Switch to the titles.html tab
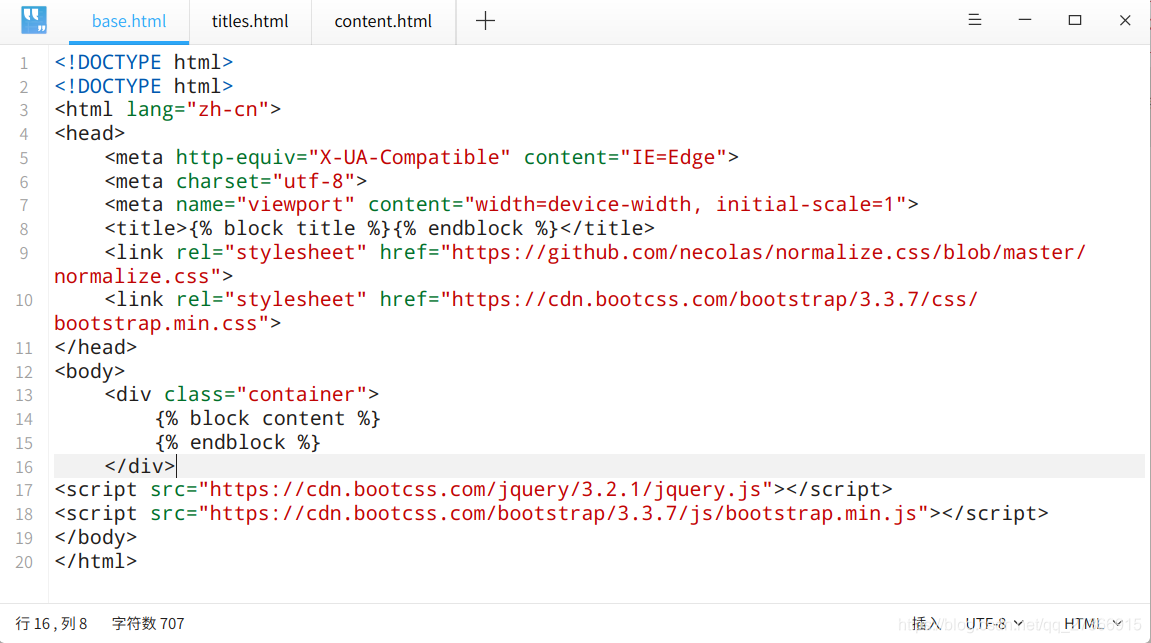The width and height of the screenshot is (1151, 643). 250,21
